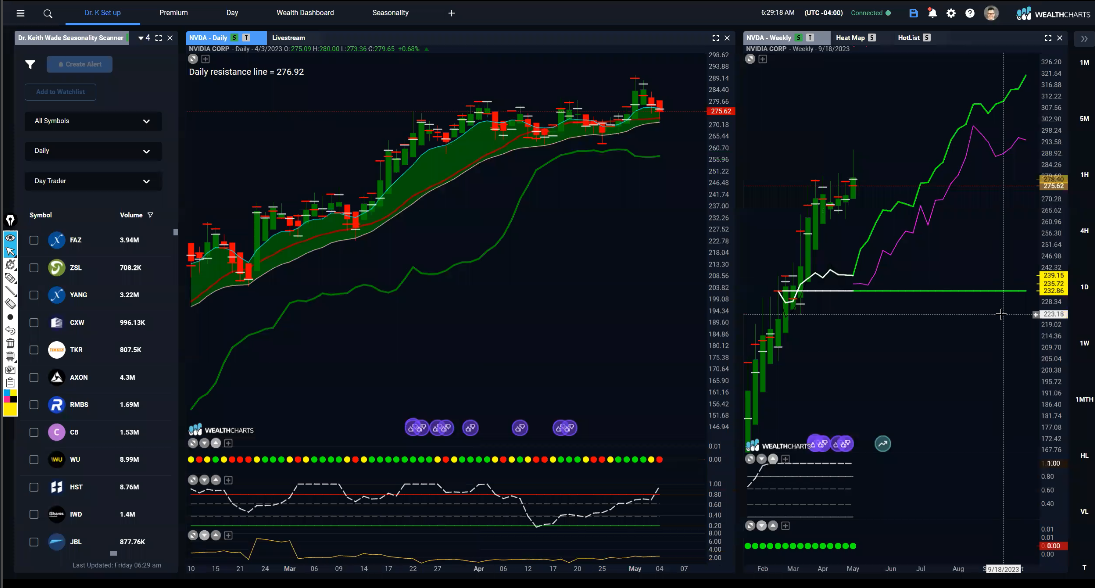Open the notifications bell
The height and width of the screenshot is (588, 1095).
[932, 13]
